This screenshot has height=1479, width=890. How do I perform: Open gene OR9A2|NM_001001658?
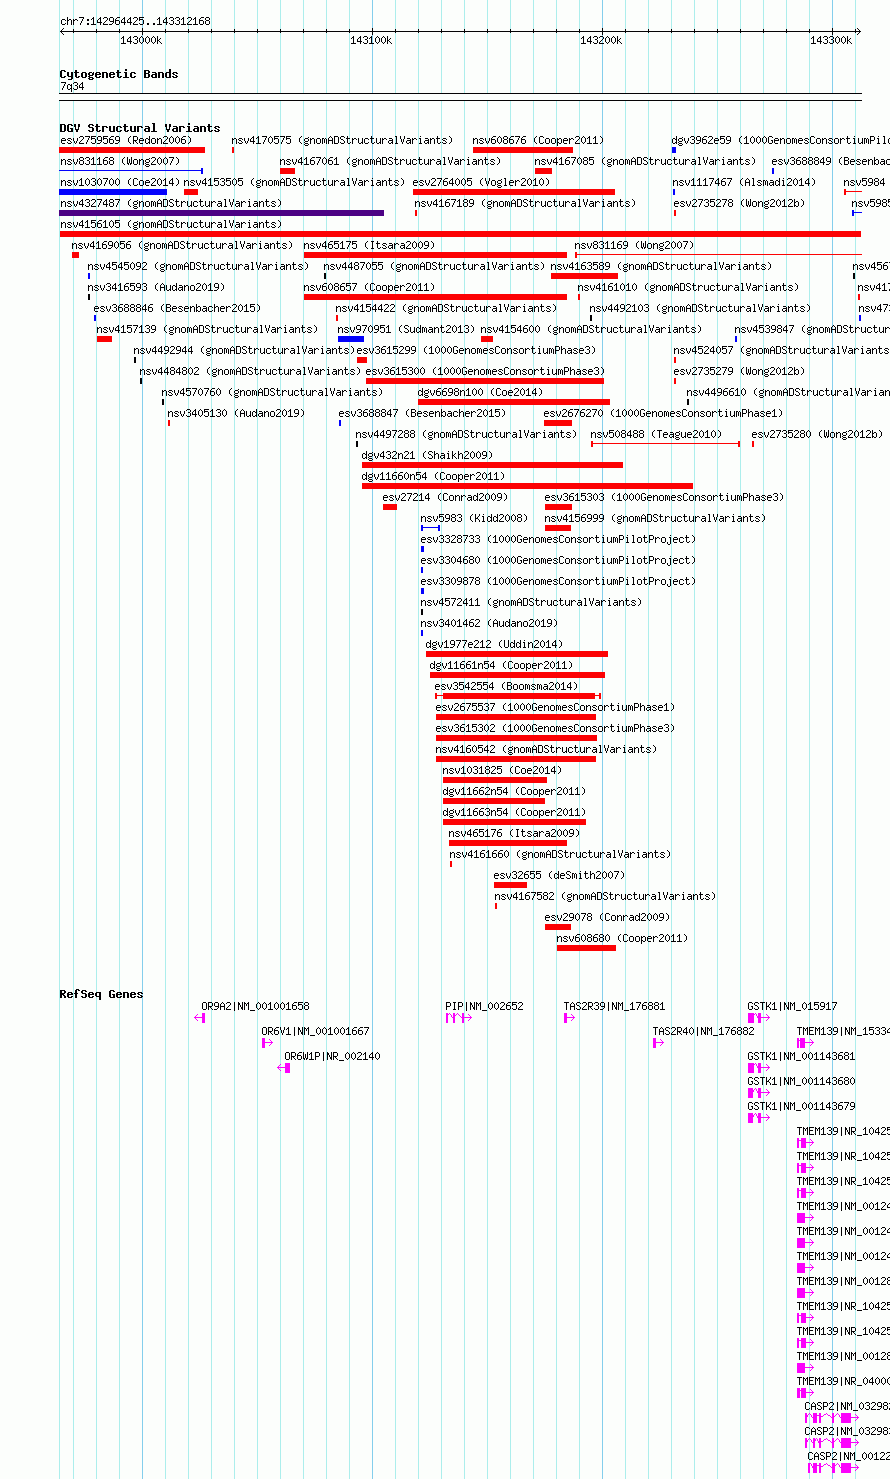pyautogui.click(x=255, y=1007)
